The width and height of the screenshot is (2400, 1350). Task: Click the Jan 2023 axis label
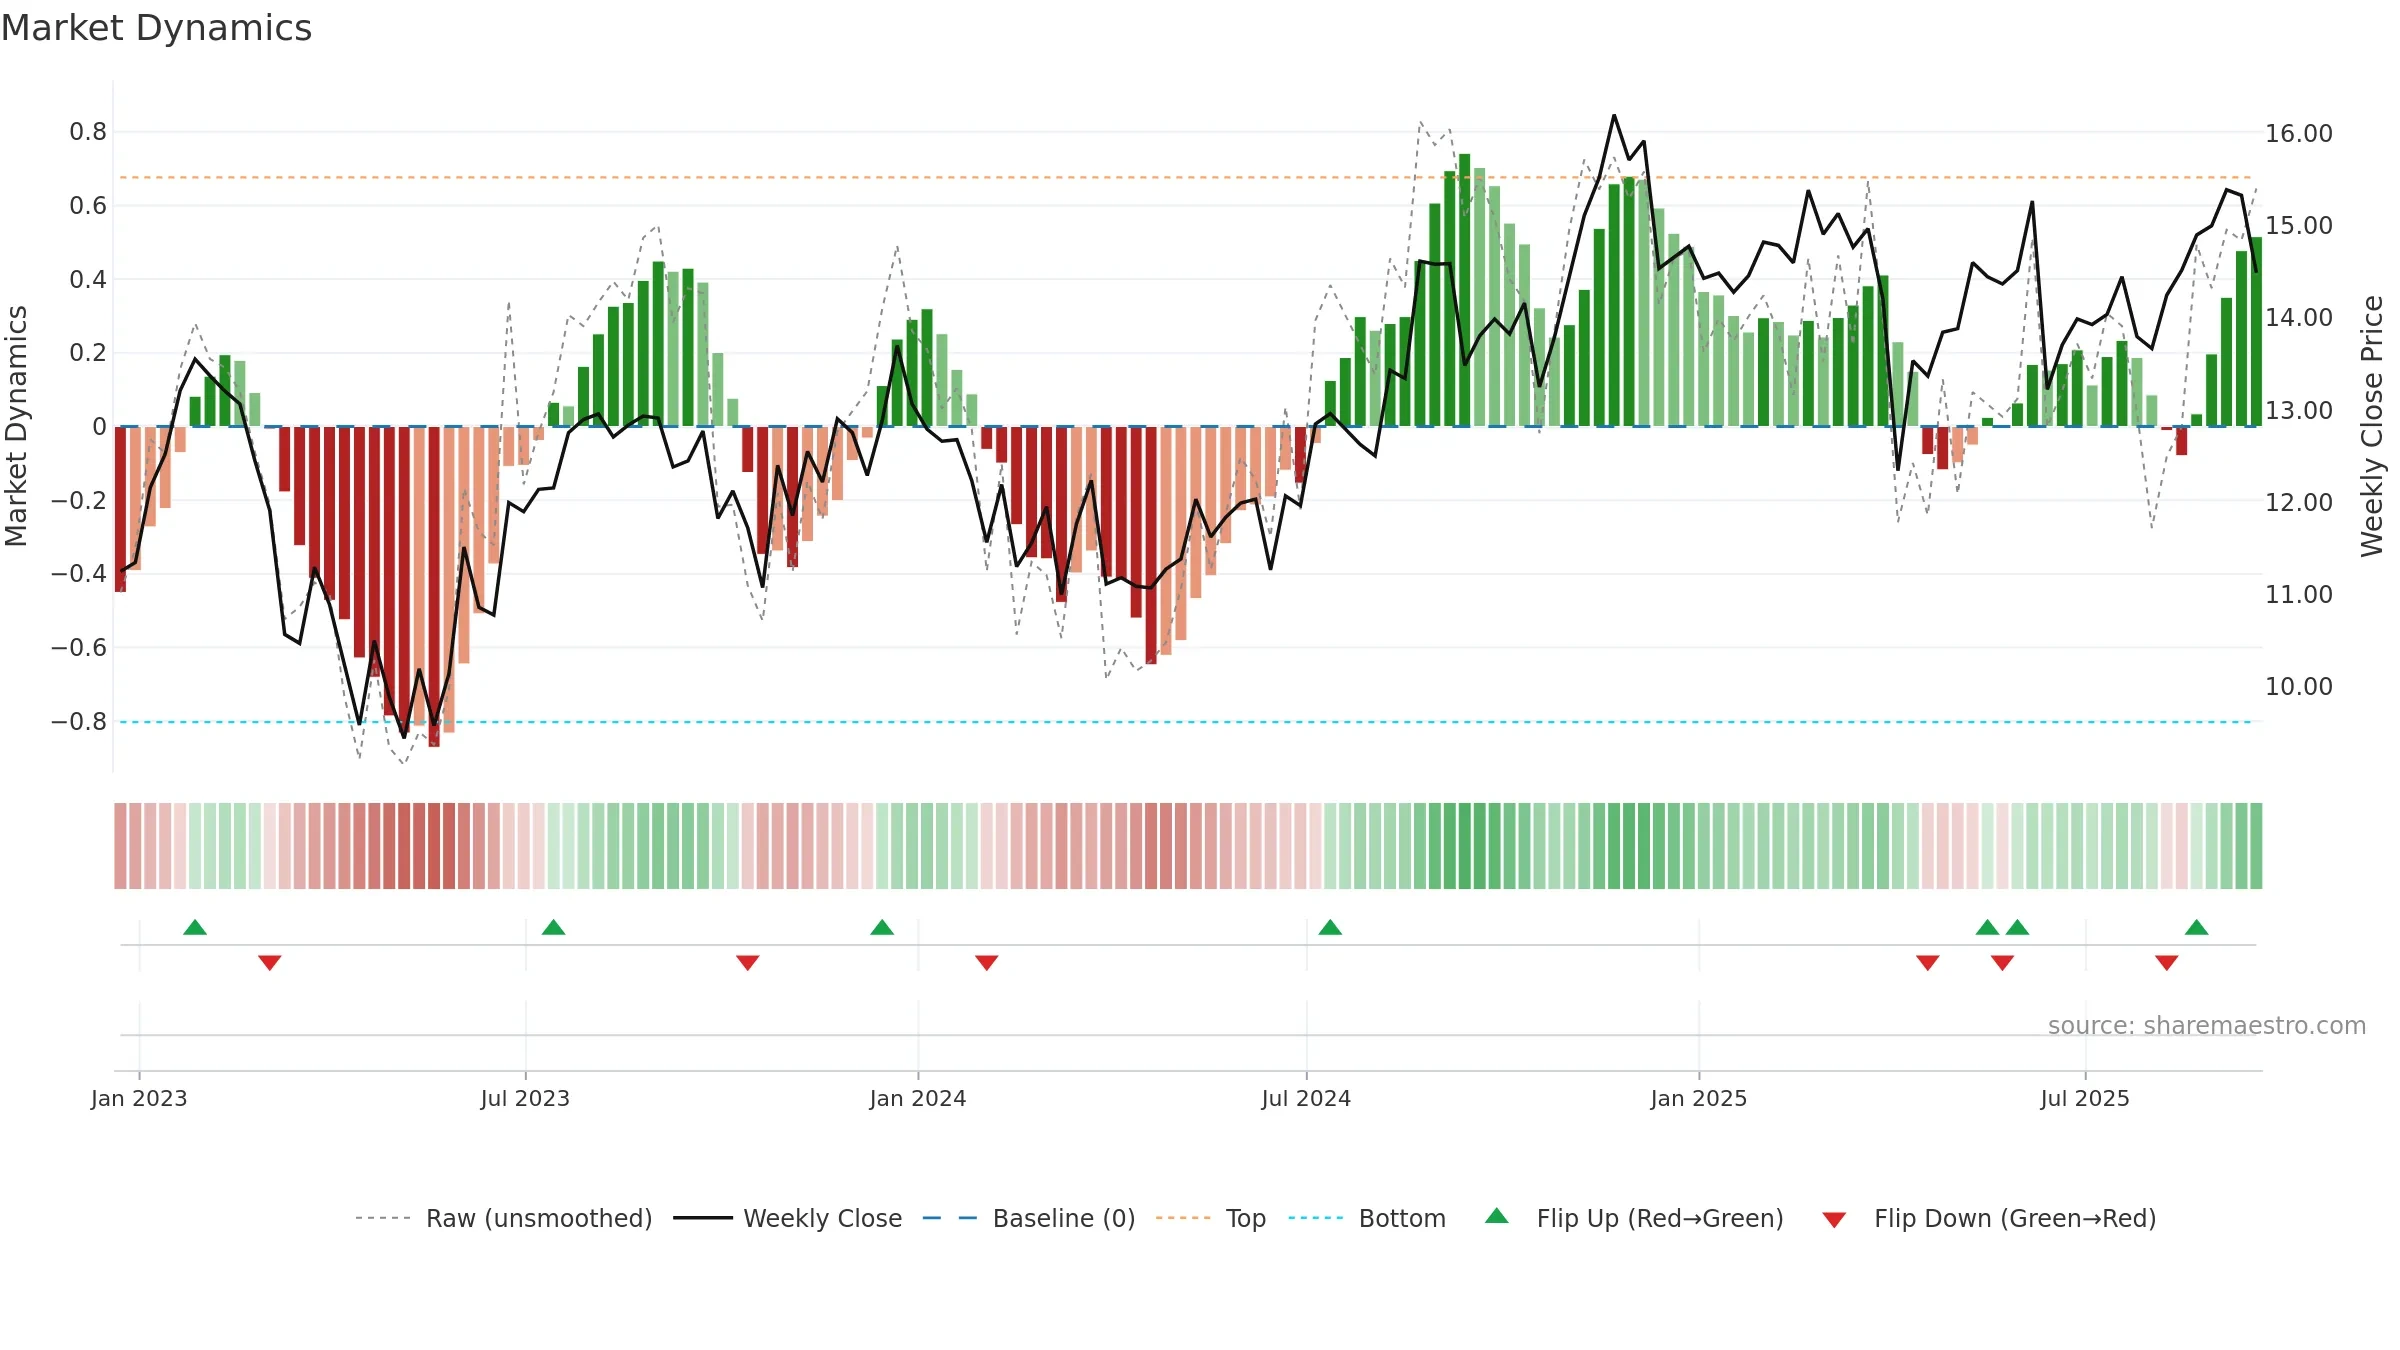coord(139,1098)
